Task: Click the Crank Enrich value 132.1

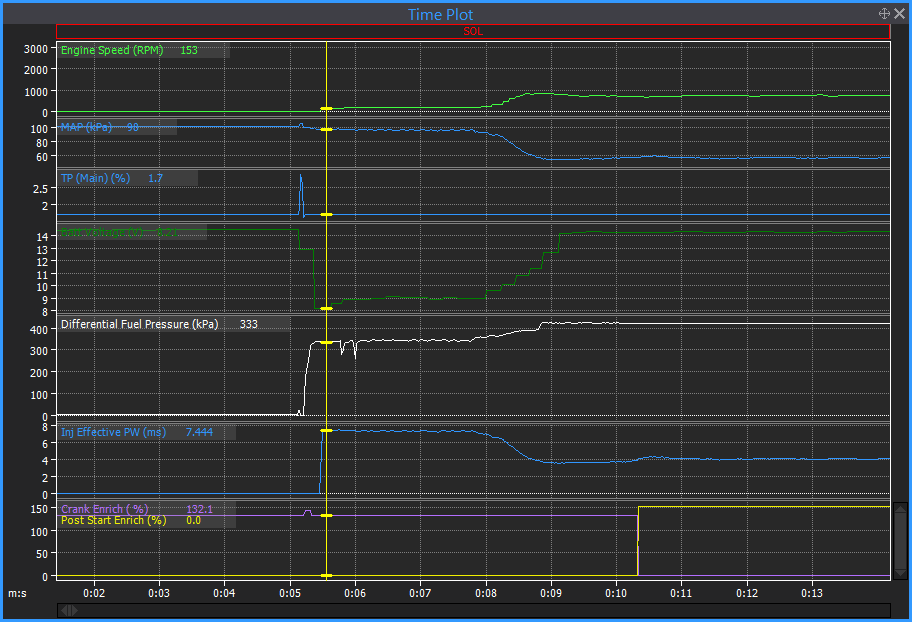Action: tap(200, 509)
